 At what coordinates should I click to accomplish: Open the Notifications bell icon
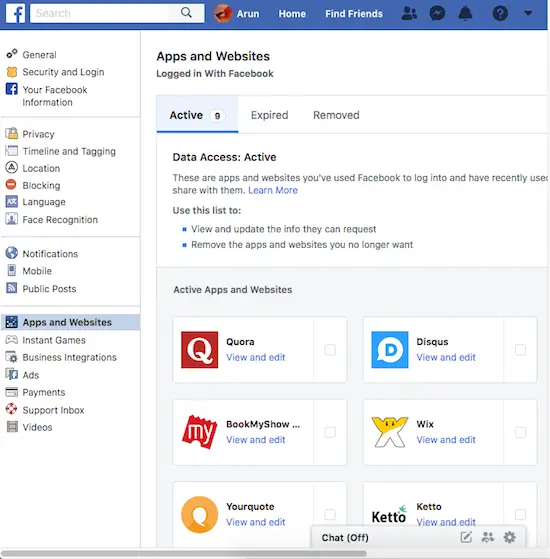click(465, 14)
